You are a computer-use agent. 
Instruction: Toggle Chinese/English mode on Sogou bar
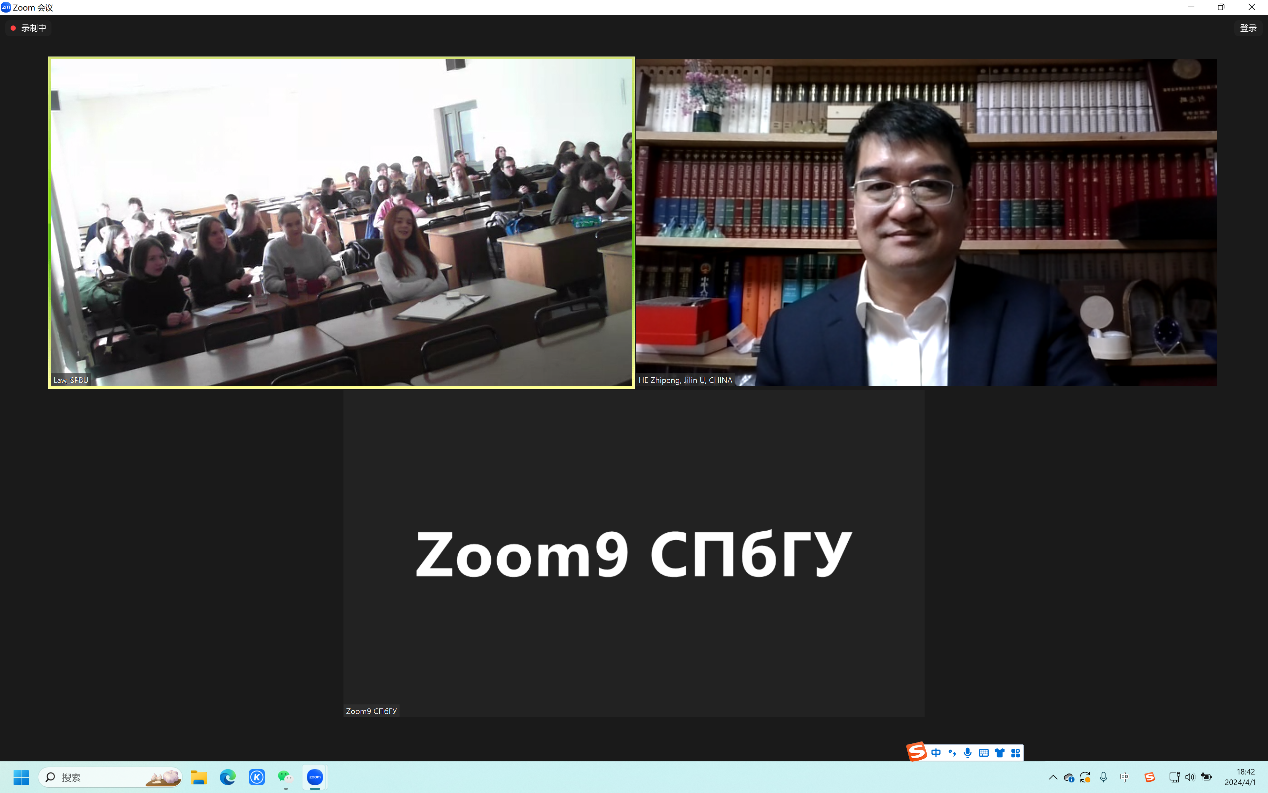coord(936,753)
